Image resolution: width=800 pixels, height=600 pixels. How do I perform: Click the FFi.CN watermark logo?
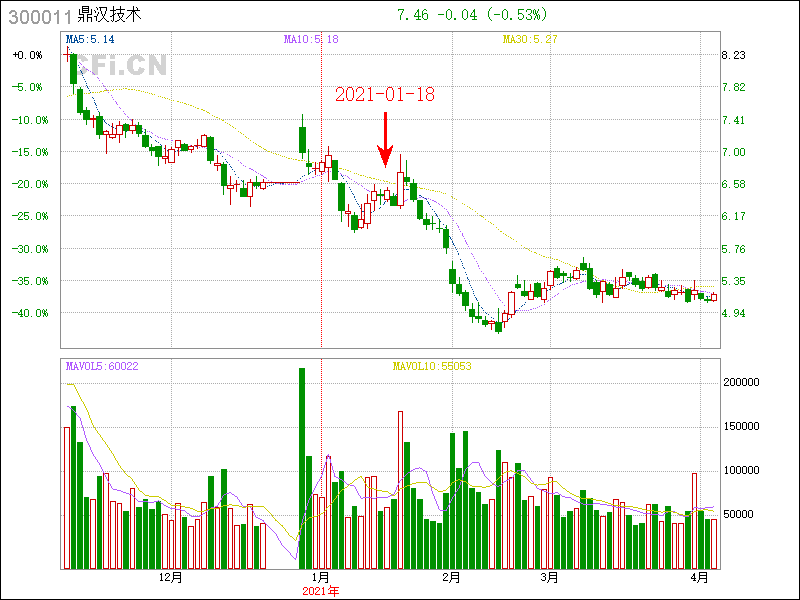120,64
